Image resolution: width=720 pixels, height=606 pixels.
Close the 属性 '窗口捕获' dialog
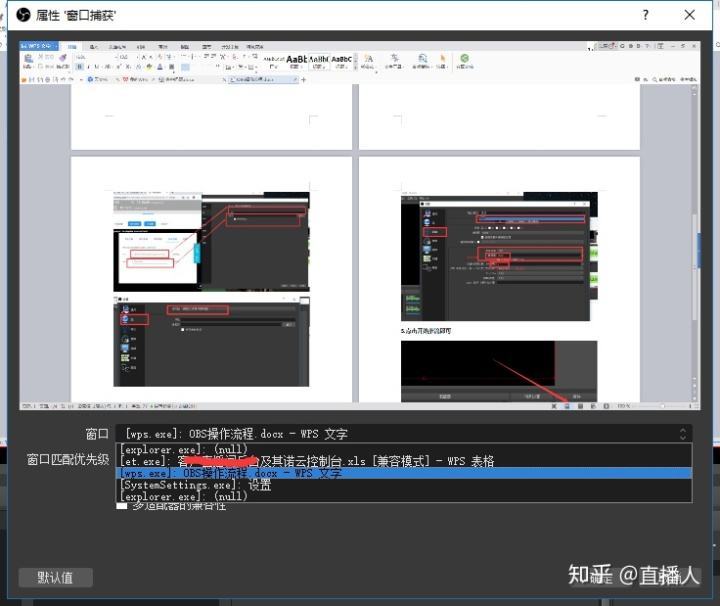(x=689, y=15)
